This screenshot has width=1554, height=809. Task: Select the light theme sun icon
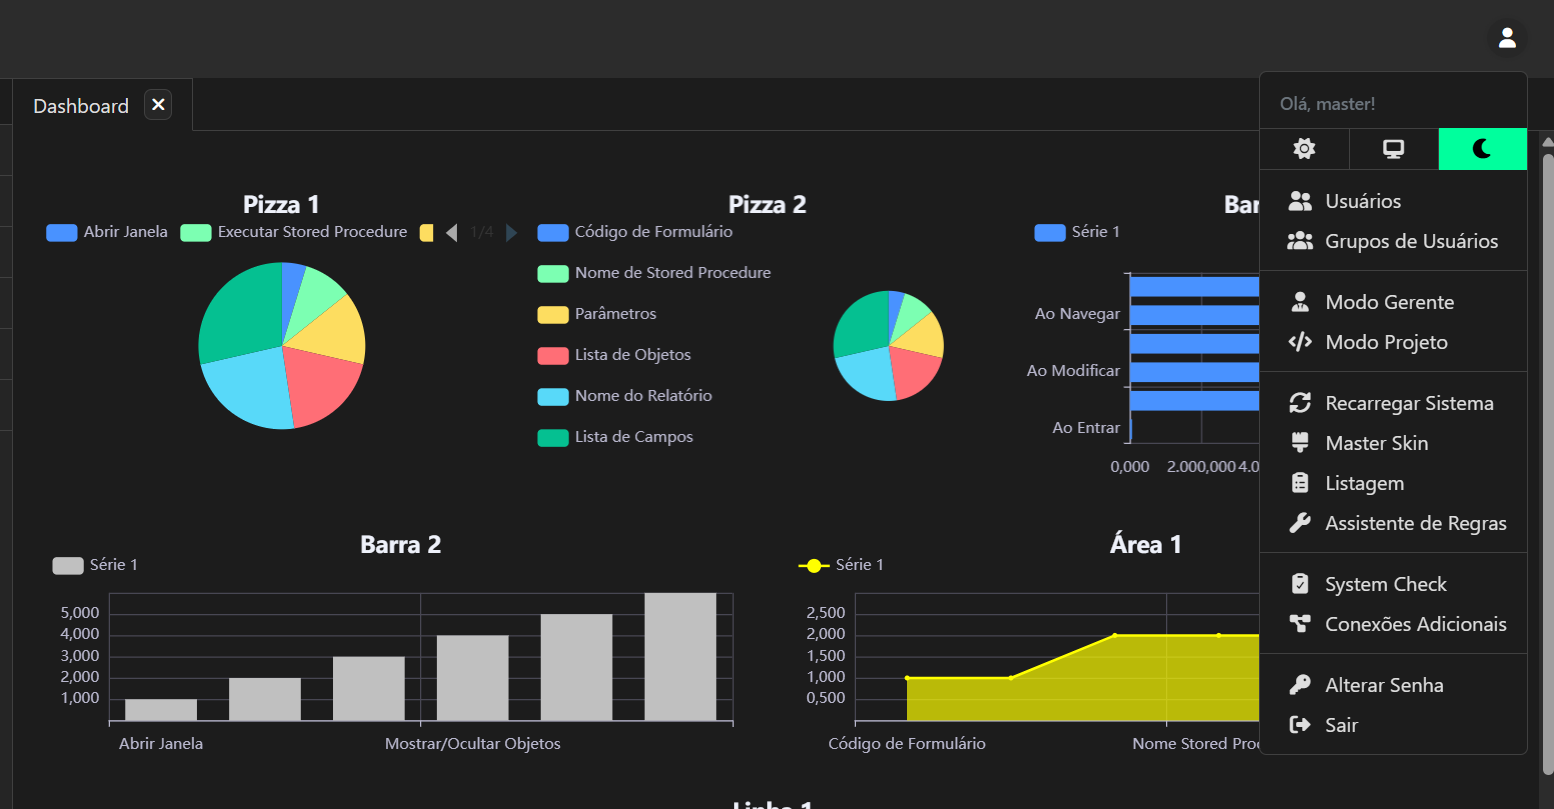[x=1304, y=149]
